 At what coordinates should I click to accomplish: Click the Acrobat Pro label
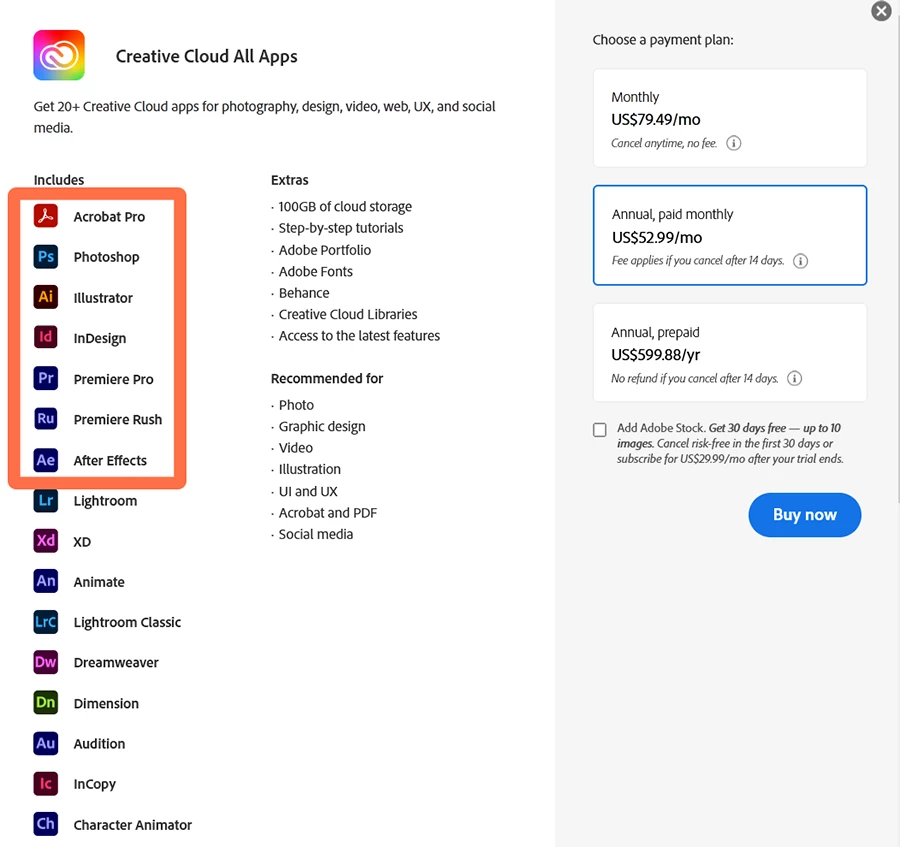click(x=109, y=217)
